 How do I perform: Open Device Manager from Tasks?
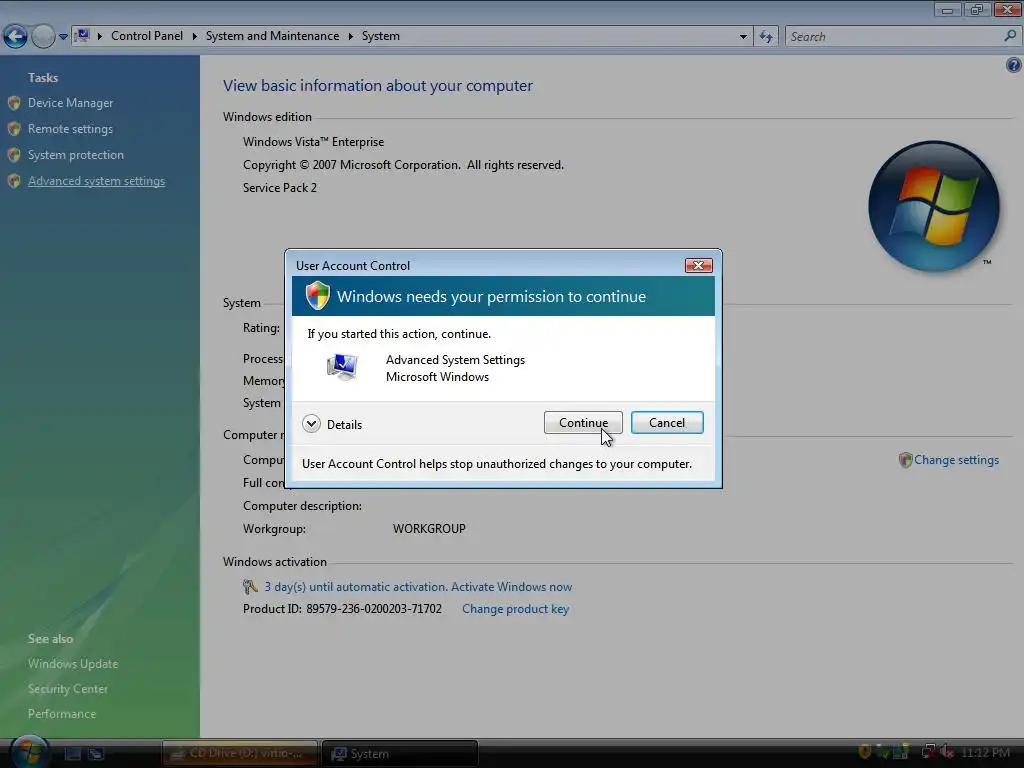tap(71, 103)
